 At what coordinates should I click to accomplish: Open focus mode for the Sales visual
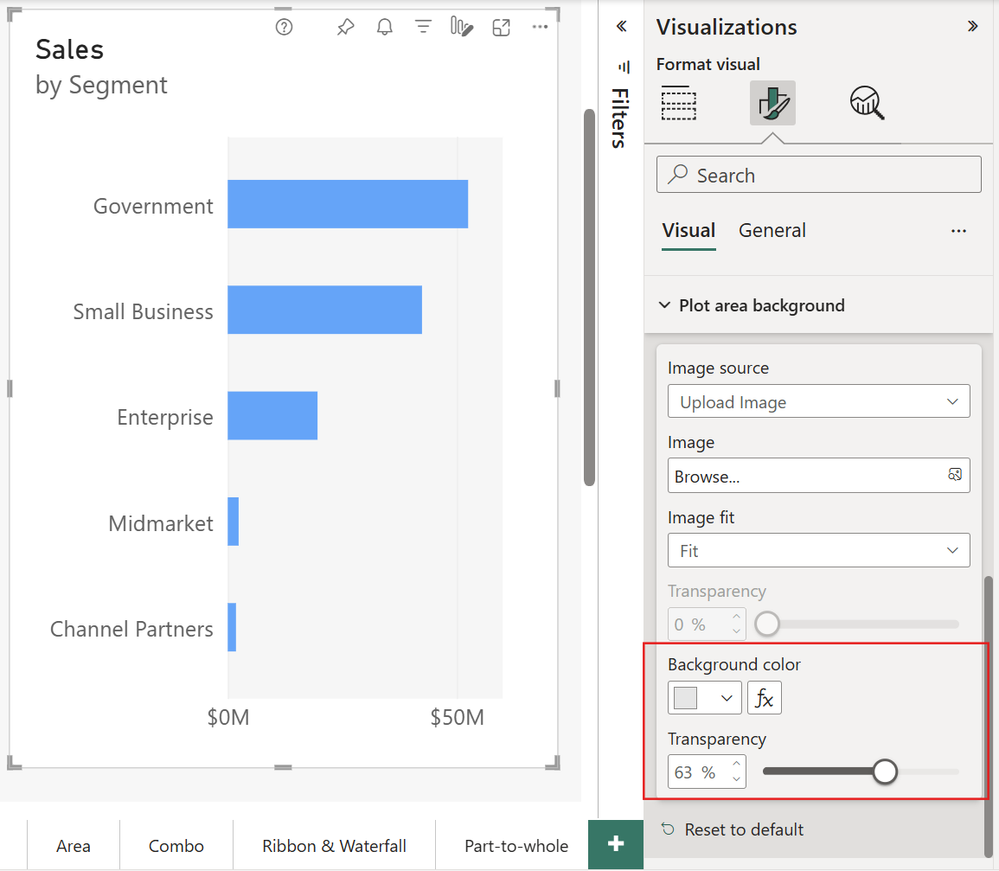(501, 27)
